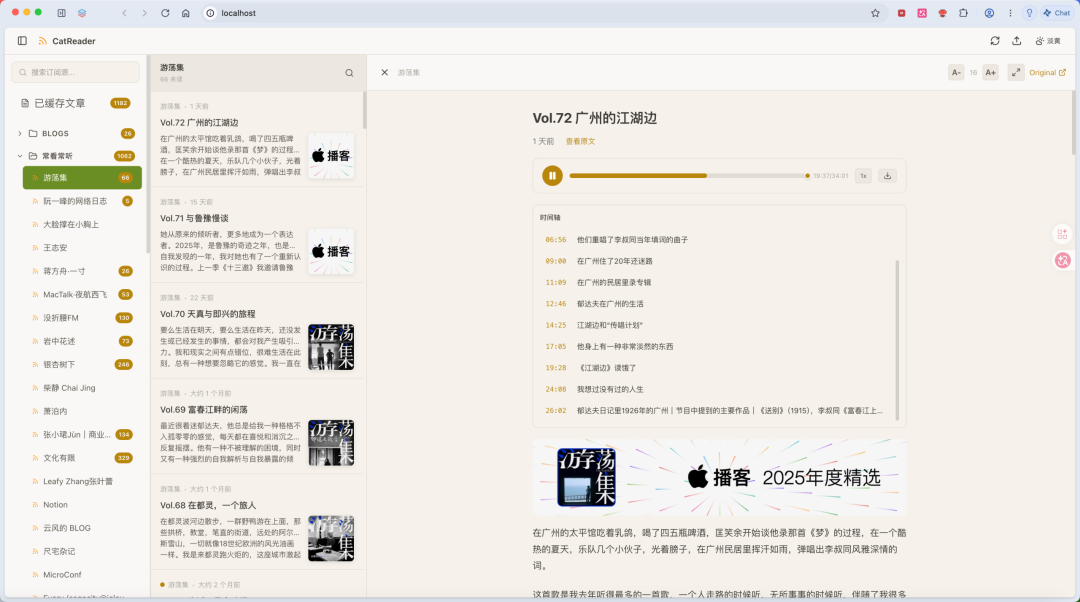Switch the theme via the 淡黄 toggle

tap(1048, 41)
